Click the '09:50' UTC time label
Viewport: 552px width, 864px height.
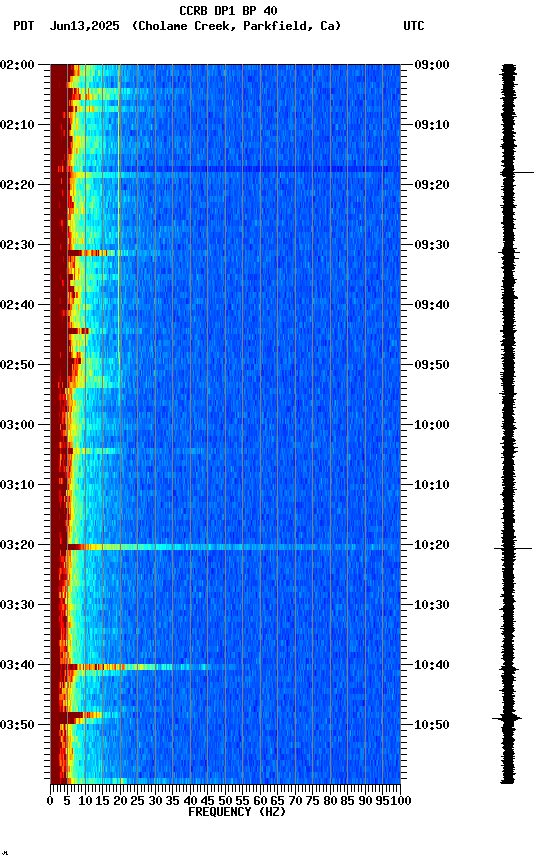coord(432,365)
